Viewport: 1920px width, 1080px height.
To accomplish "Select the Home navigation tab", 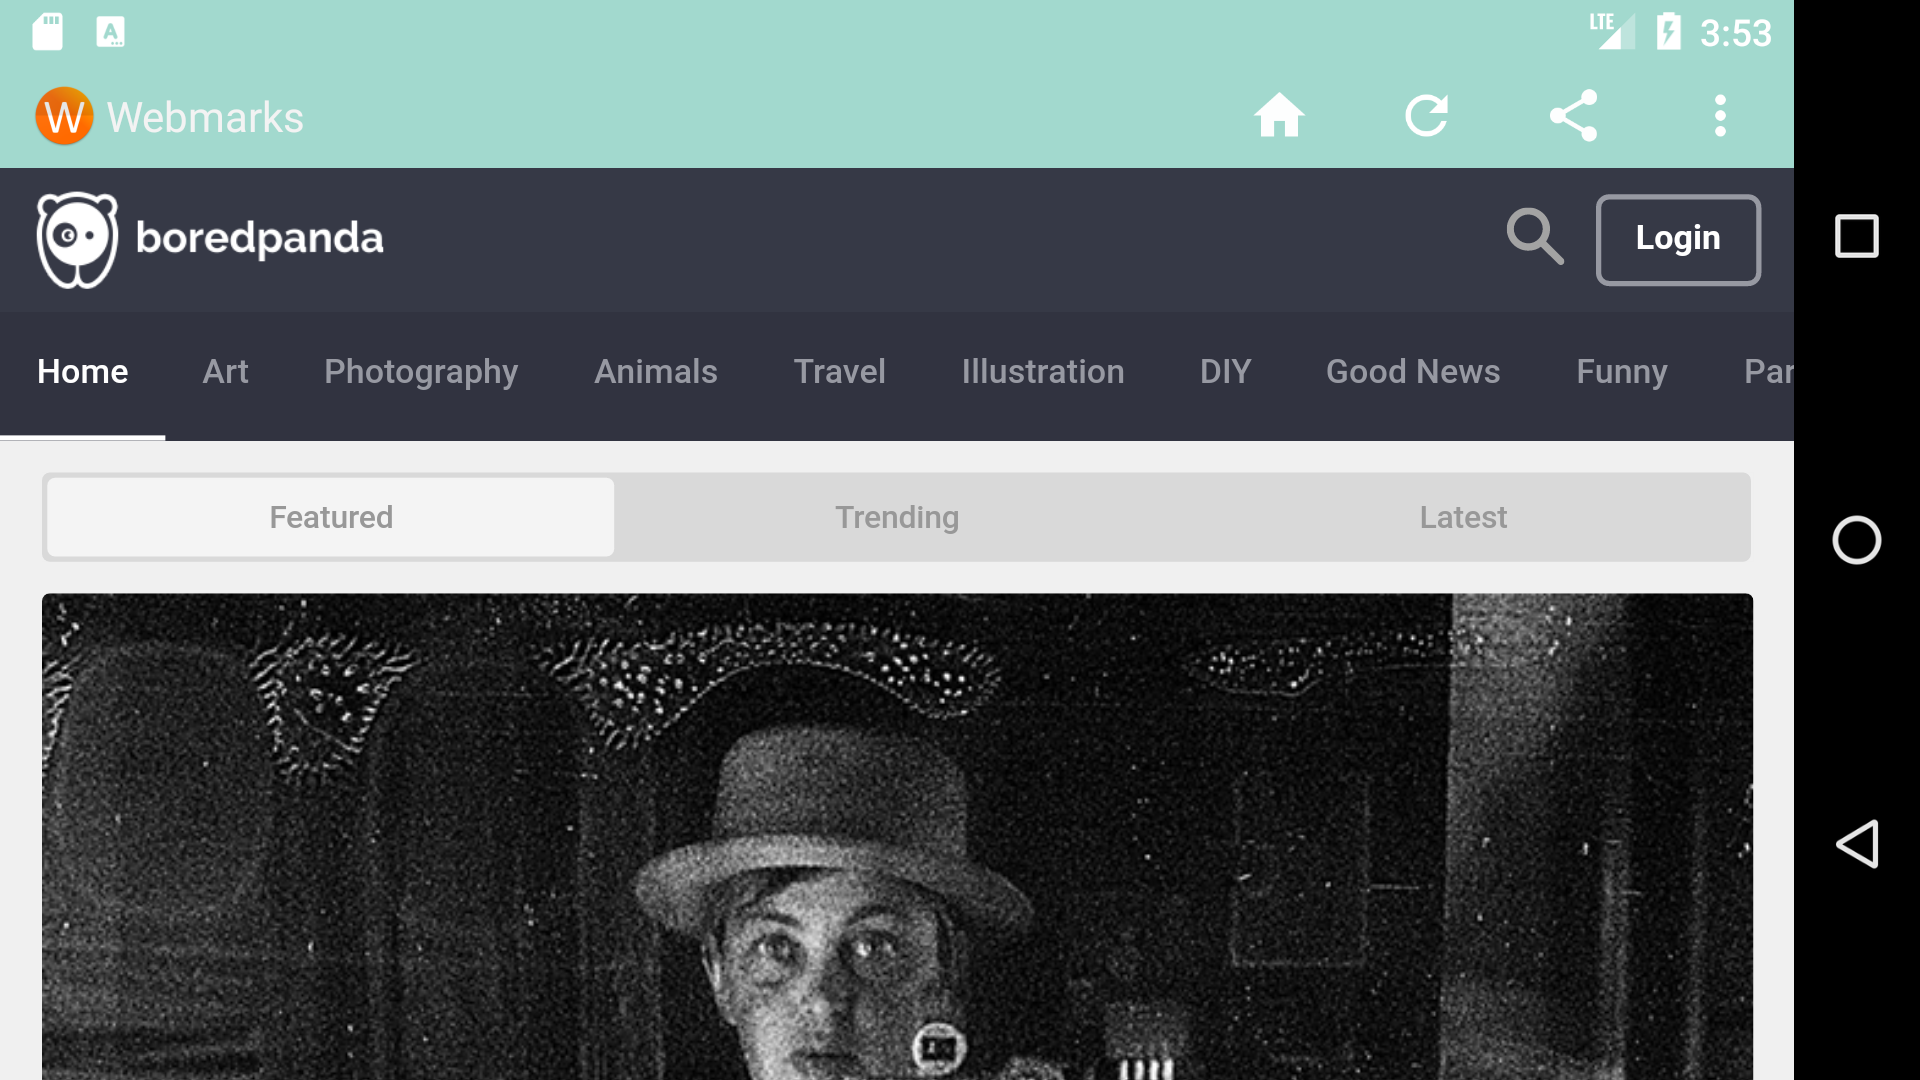I will click(82, 372).
